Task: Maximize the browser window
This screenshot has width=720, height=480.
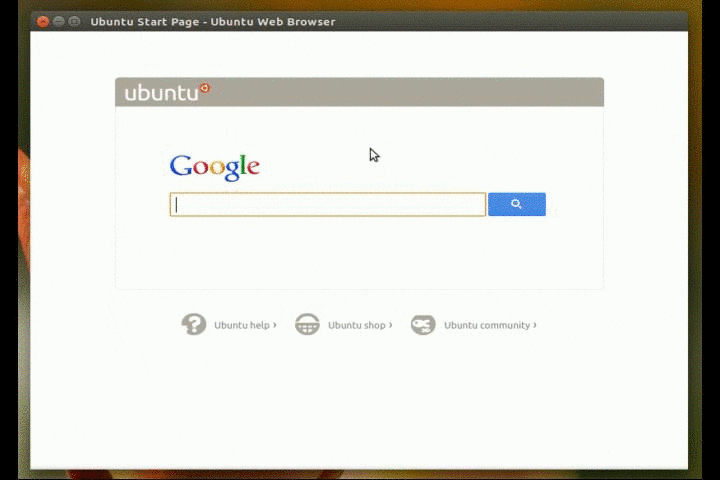Action: pos(75,21)
